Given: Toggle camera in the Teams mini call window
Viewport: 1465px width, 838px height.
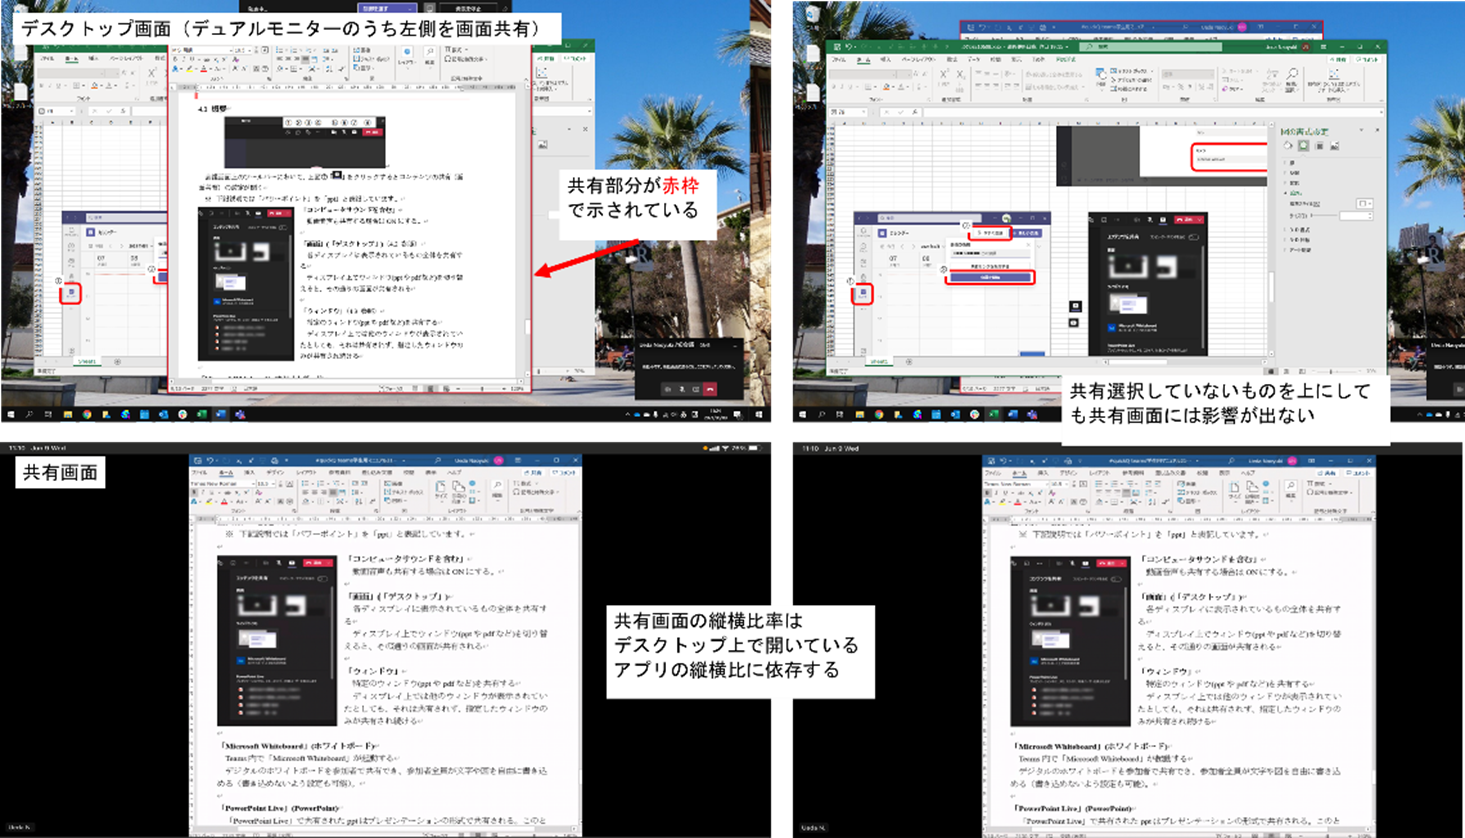Looking at the screenshot, I should [x=668, y=389].
